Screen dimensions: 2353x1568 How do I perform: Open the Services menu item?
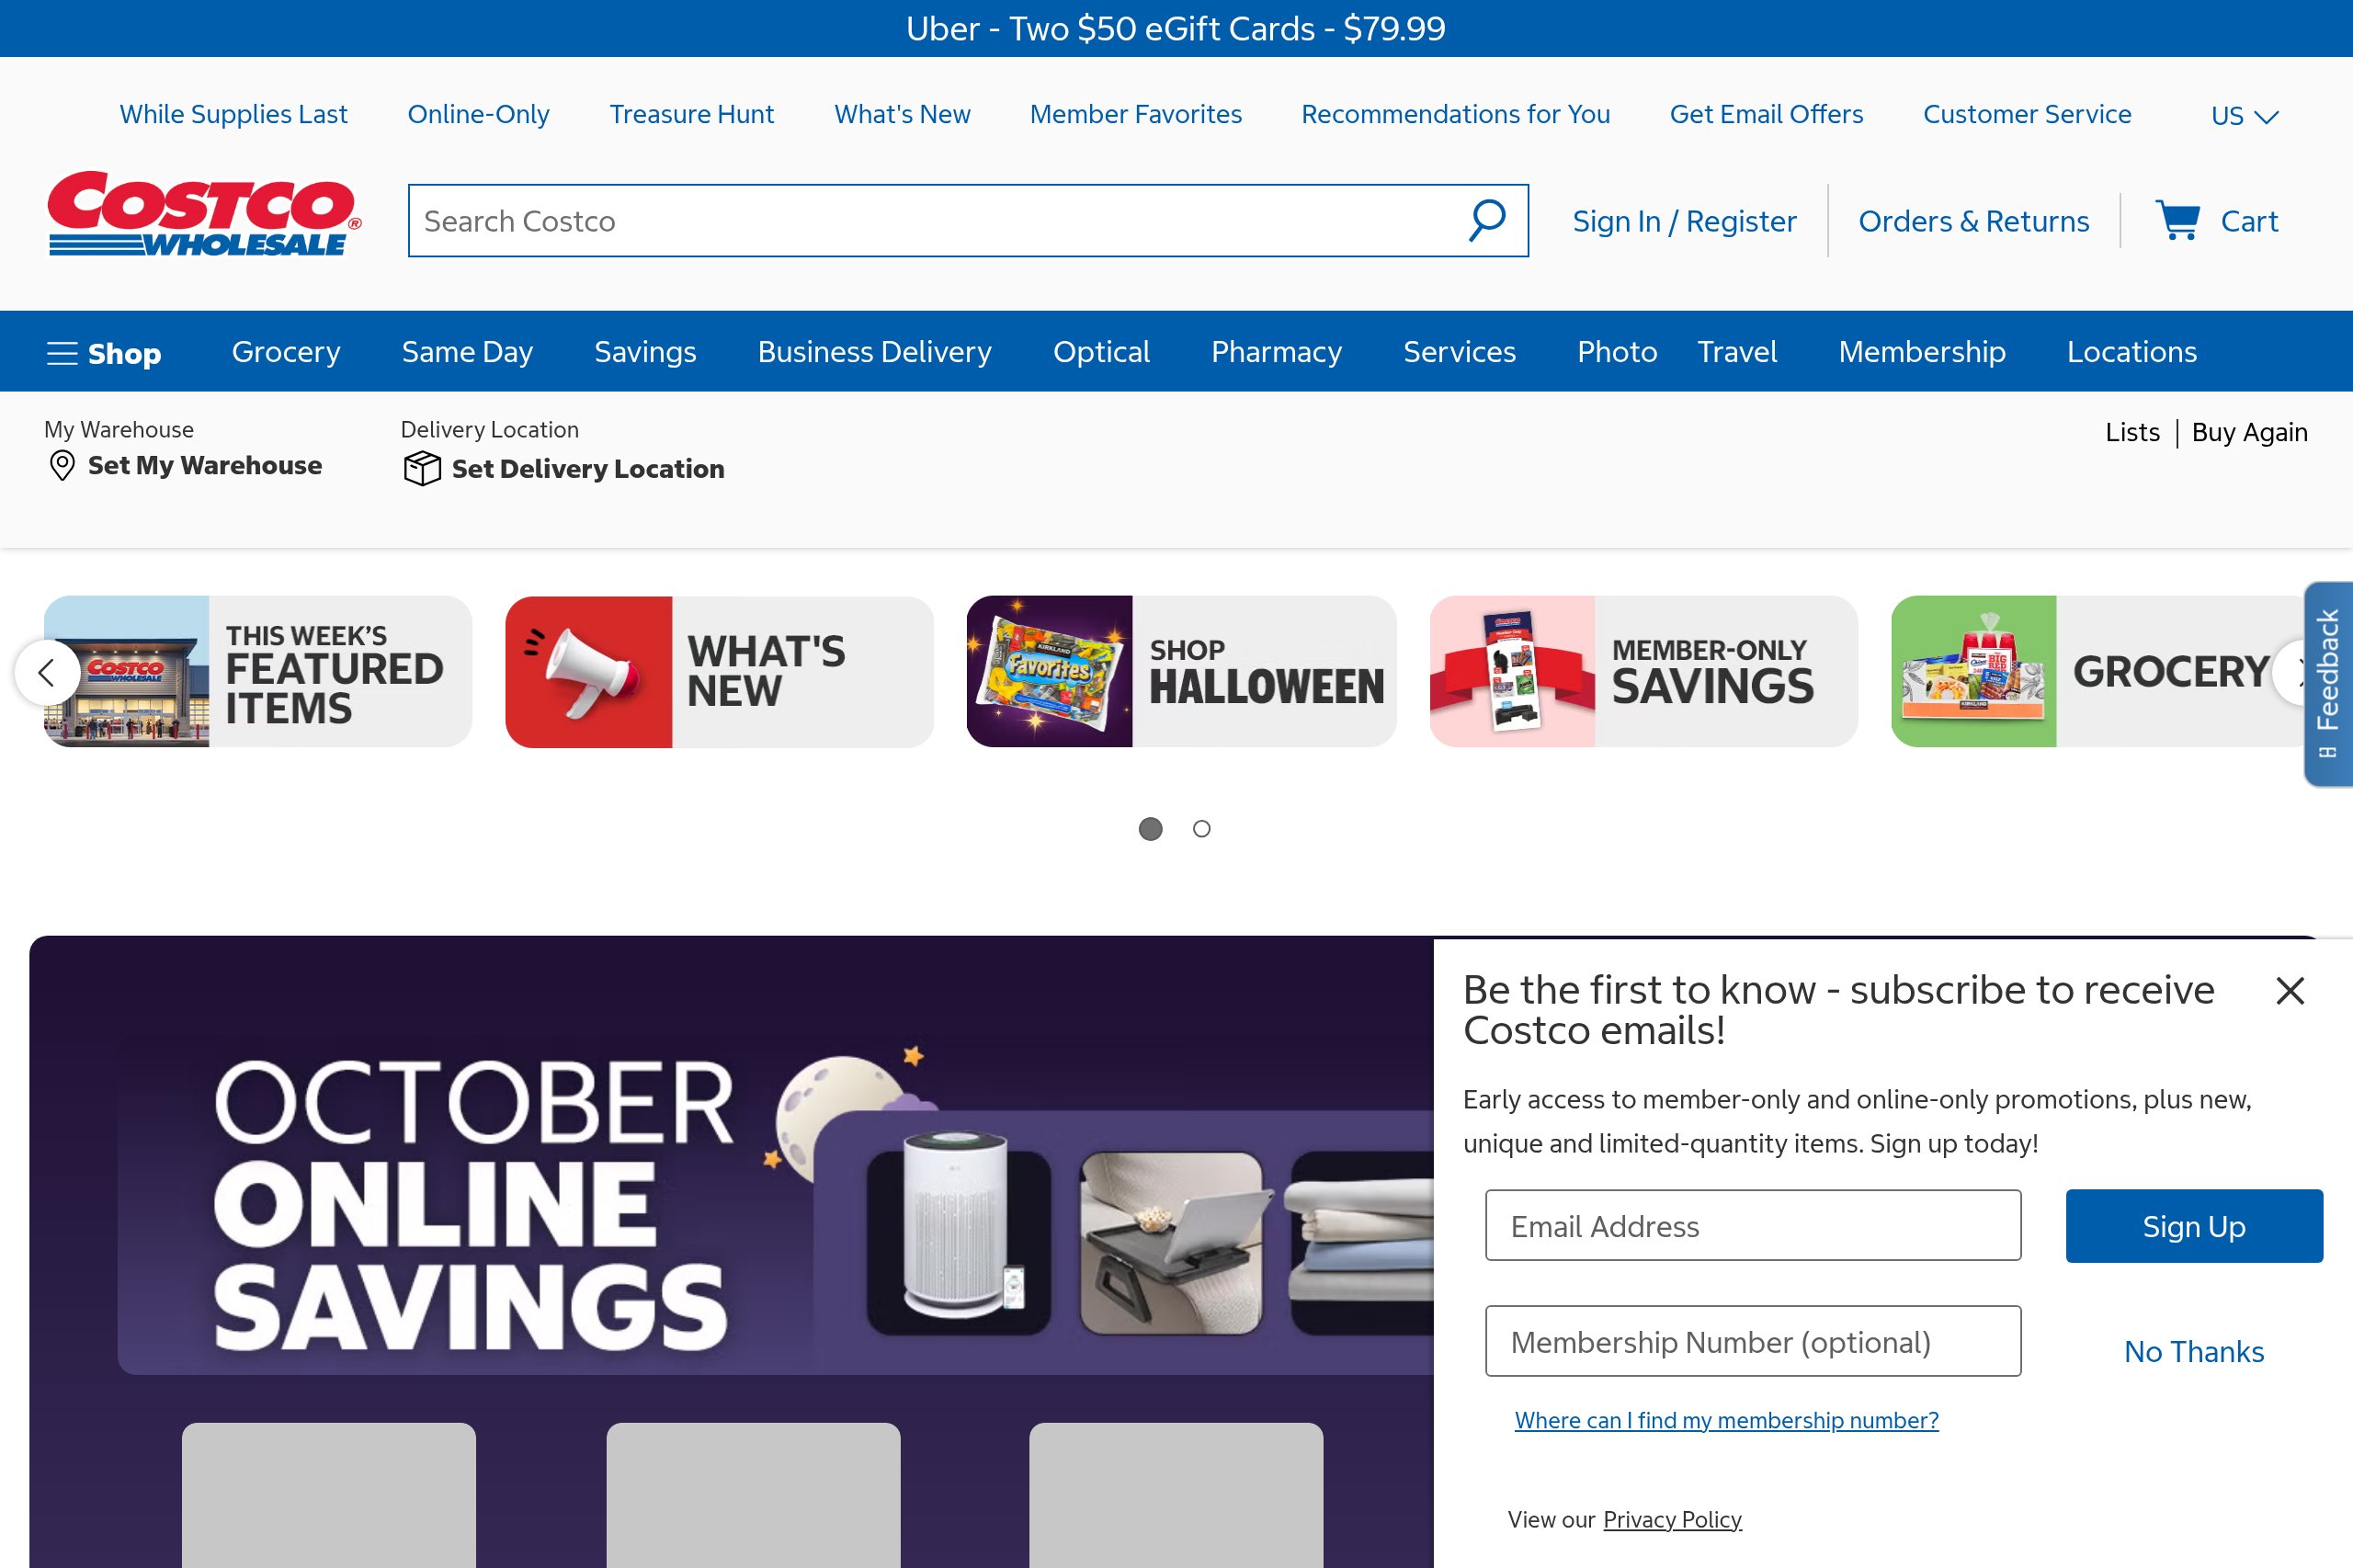[1459, 352]
